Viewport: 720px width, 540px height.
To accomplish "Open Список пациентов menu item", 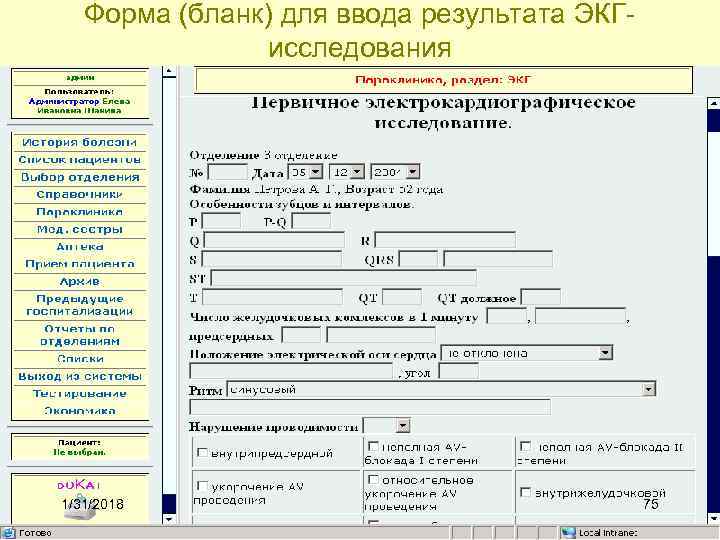I will click(x=79, y=160).
